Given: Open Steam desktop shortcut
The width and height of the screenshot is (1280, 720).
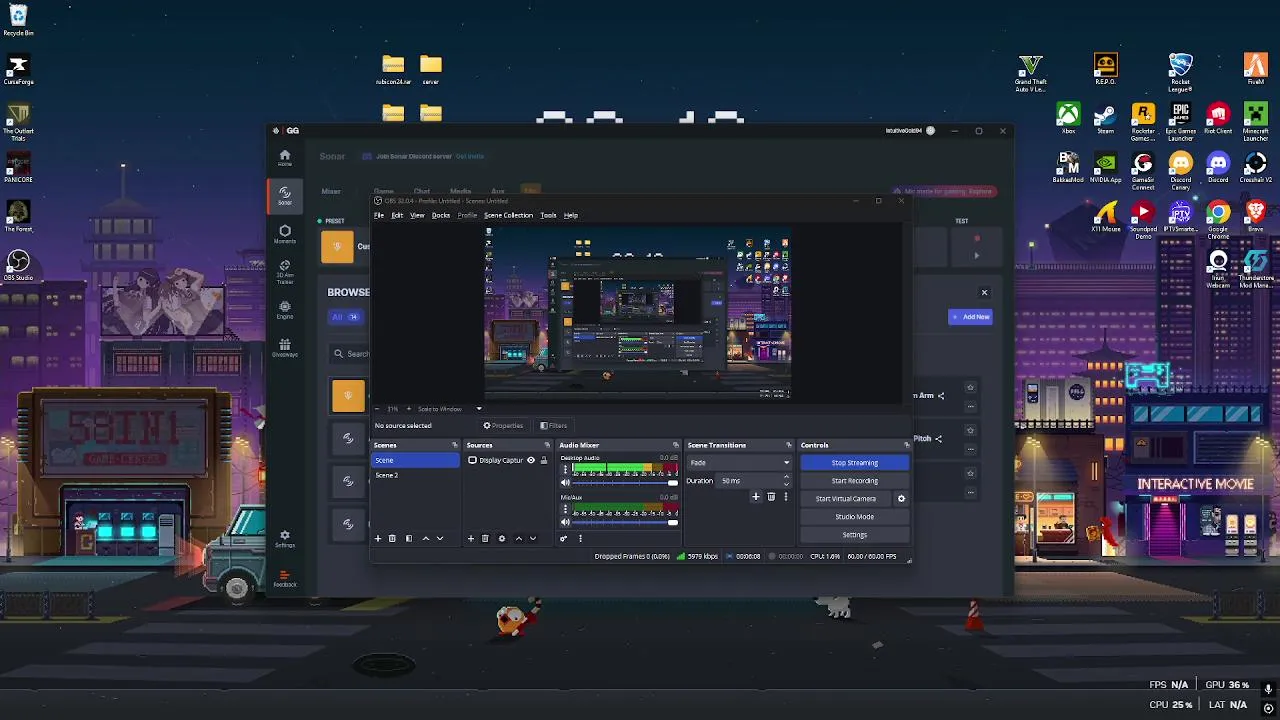Looking at the screenshot, I should pyautogui.click(x=1105, y=119).
